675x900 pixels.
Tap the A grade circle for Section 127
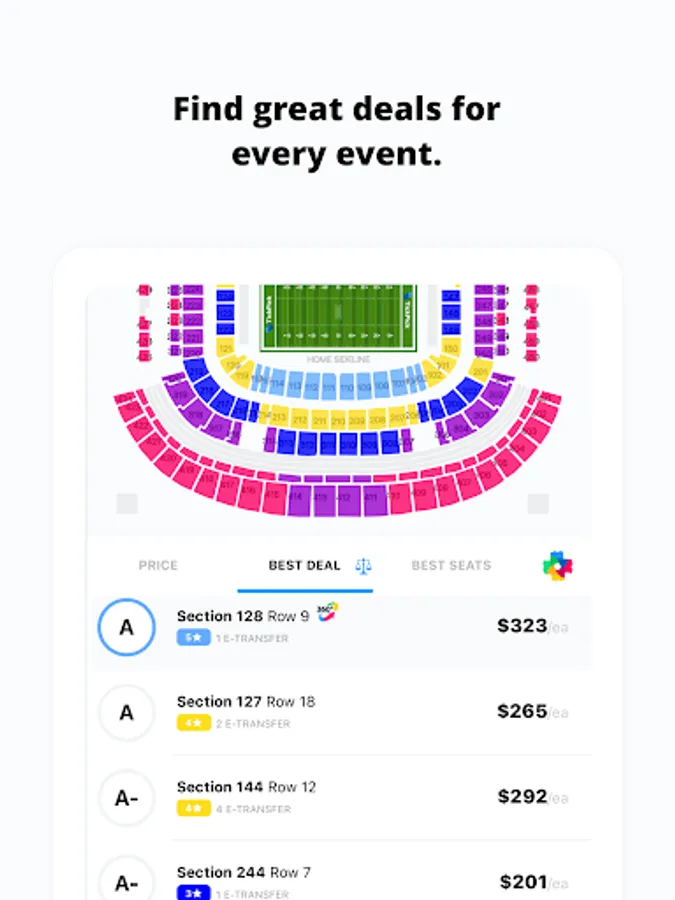pyautogui.click(x=126, y=712)
